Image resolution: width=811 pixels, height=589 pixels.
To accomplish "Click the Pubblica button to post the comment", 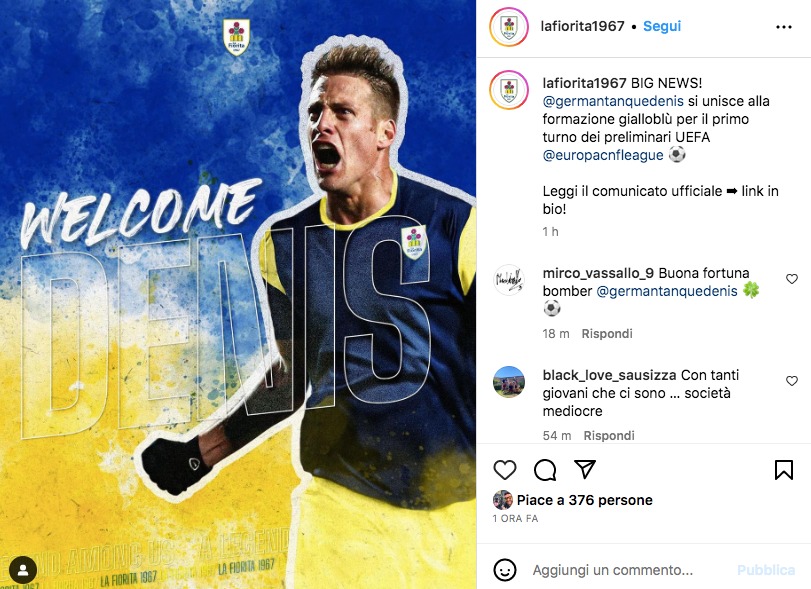I will click(x=765, y=570).
